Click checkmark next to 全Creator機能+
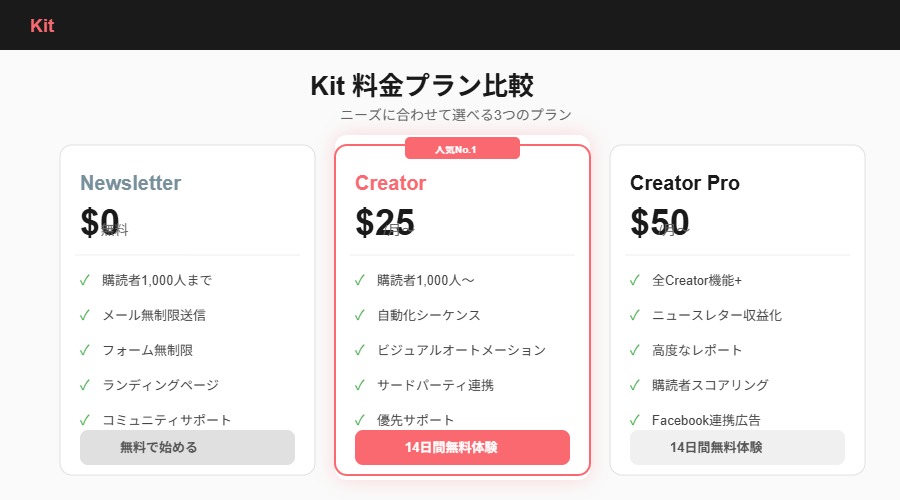 [635, 280]
